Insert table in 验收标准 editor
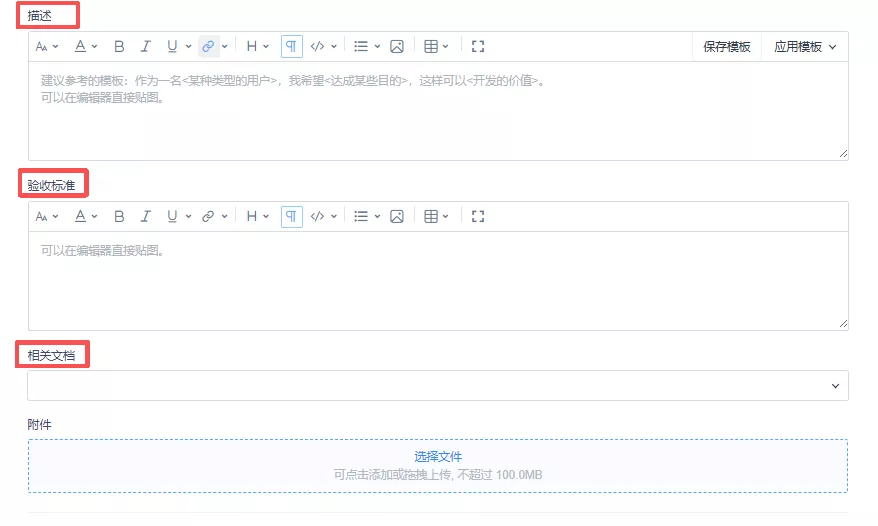Screen dimensions: 878x526 (431, 216)
